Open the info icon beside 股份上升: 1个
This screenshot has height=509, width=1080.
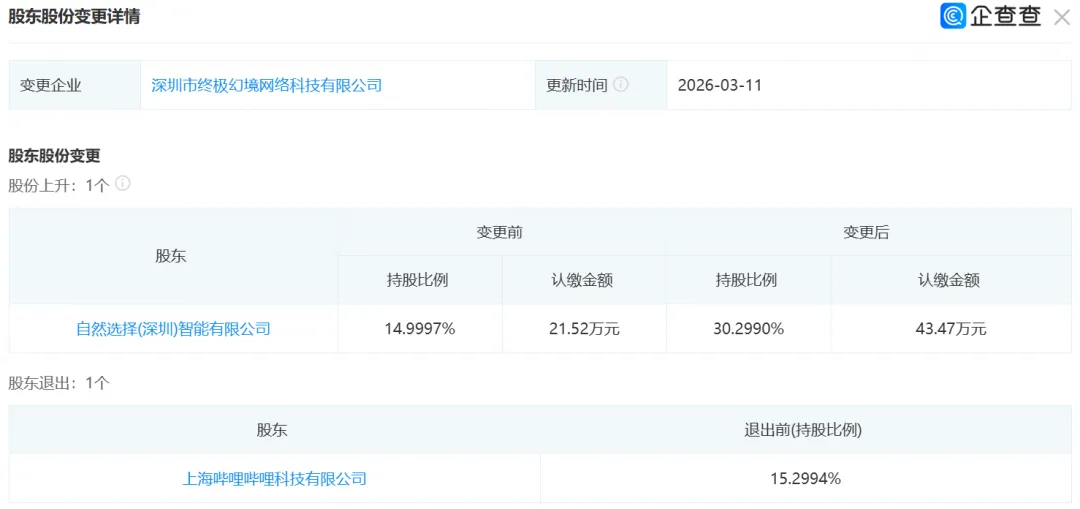click(x=123, y=183)
